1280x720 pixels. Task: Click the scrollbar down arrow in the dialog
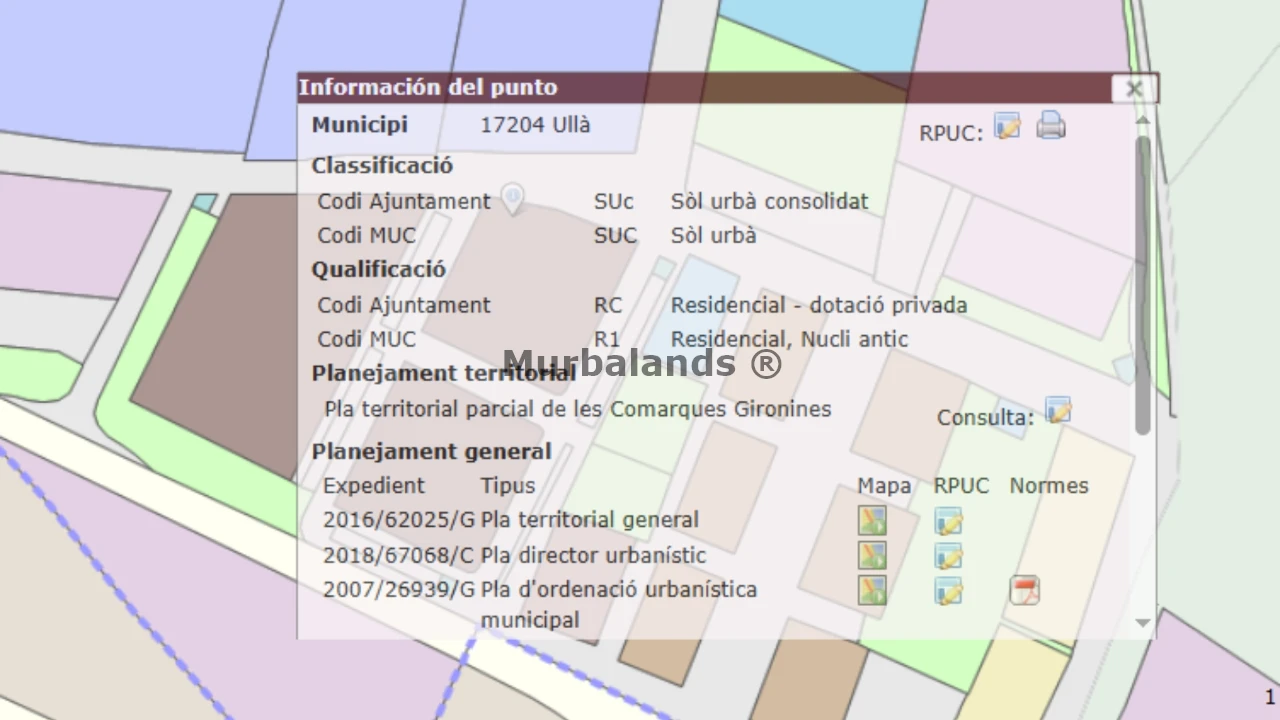[1143, 623]
